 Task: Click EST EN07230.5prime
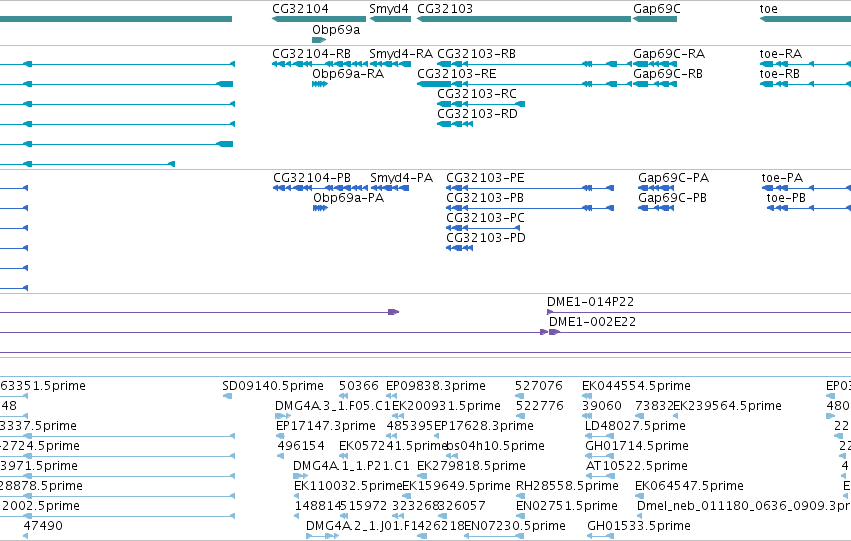coord(515,526)
